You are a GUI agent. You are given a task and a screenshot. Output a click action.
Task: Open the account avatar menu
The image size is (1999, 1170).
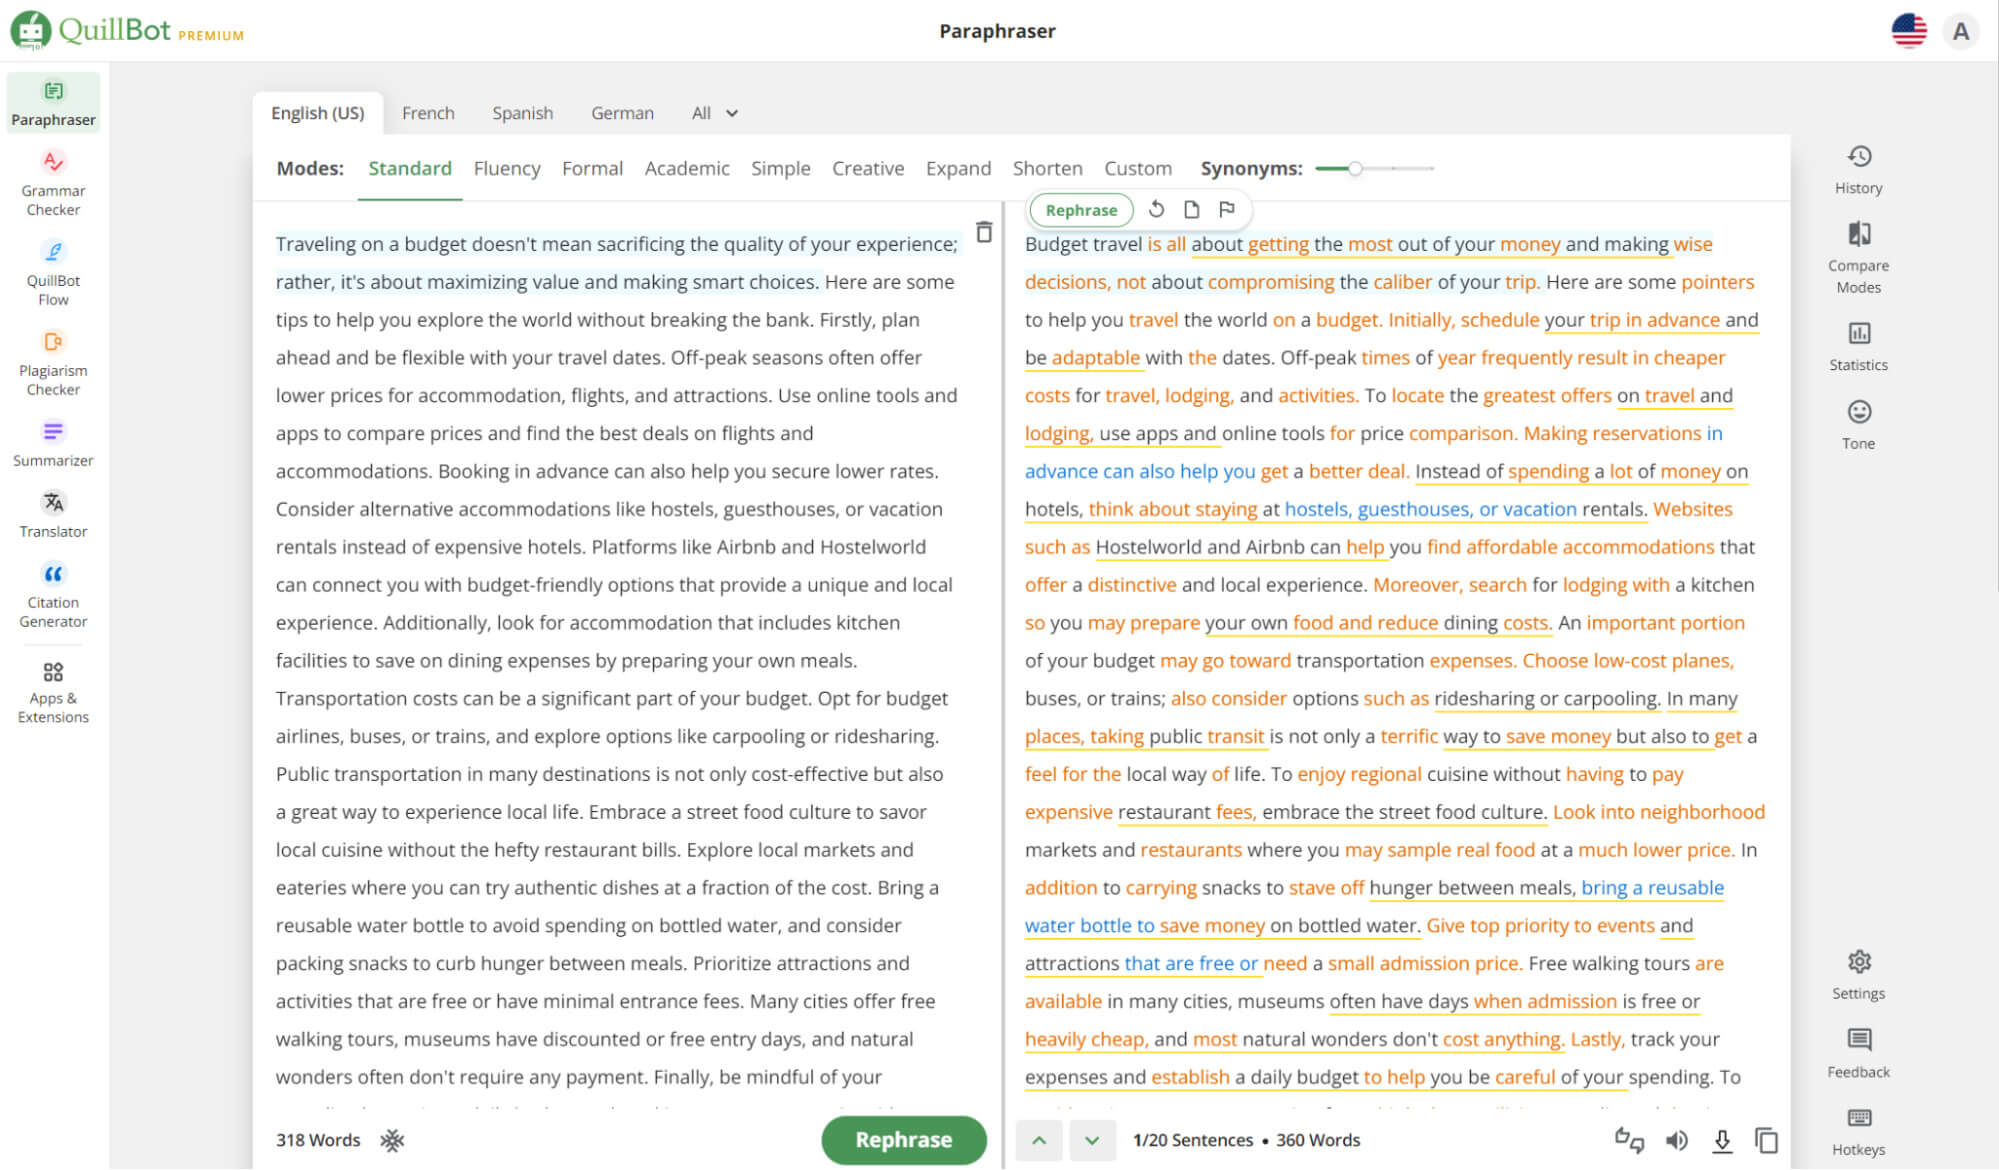[x=1959, y=31]
